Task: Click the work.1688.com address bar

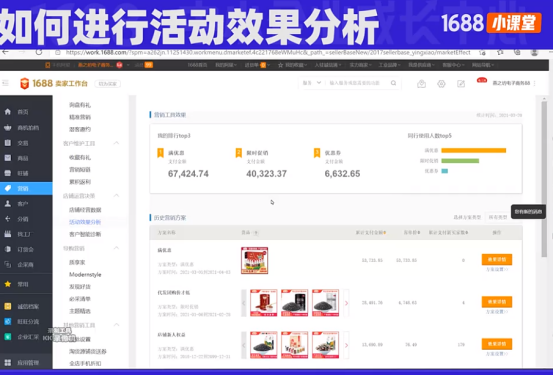Action: (268, 53)
